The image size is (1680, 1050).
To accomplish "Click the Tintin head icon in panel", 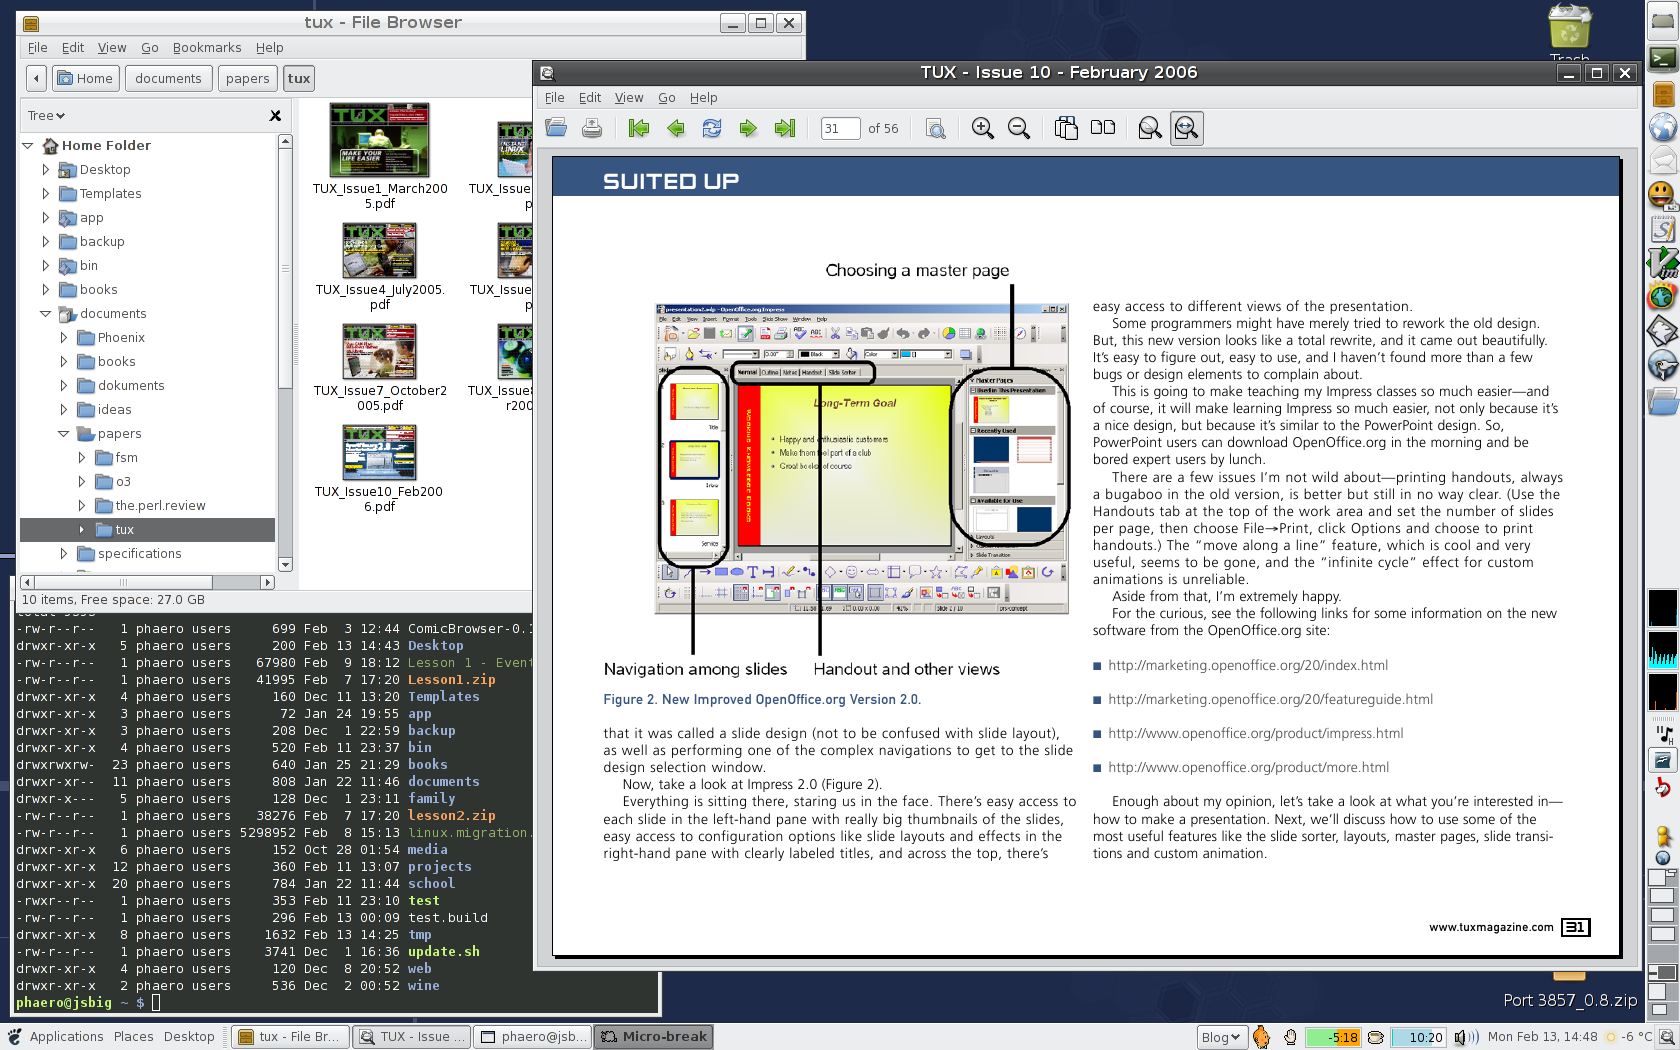I will 1262,1037.
